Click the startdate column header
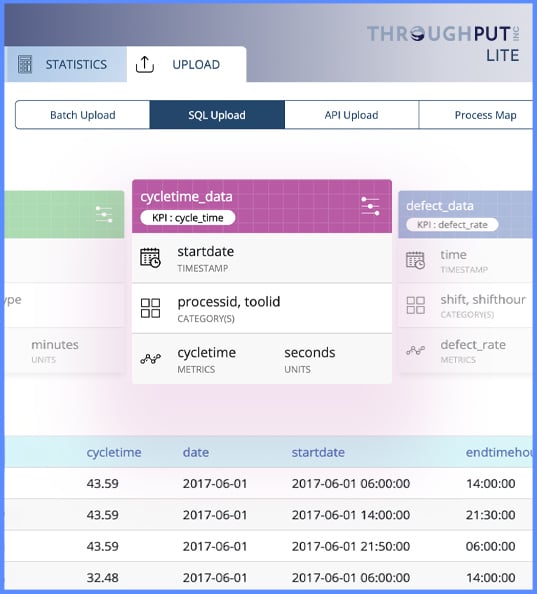Image resolution: width=537 pixels, height=594 pixels. pos(318,452)
